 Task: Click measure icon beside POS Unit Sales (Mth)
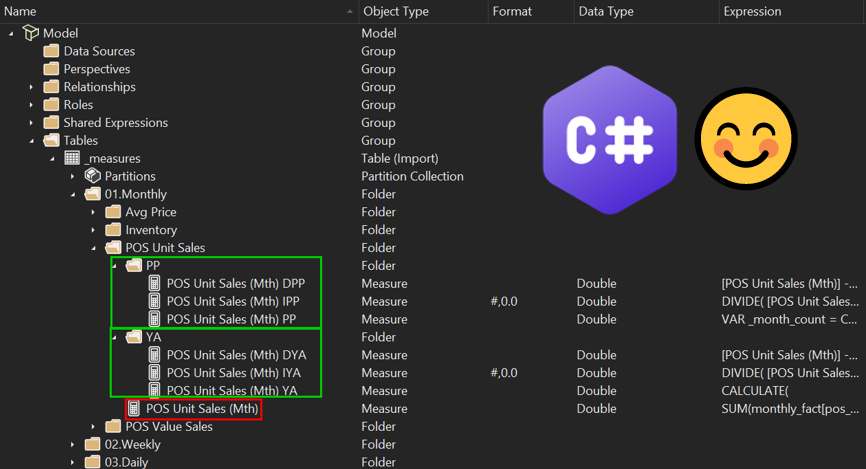point(134,409)
